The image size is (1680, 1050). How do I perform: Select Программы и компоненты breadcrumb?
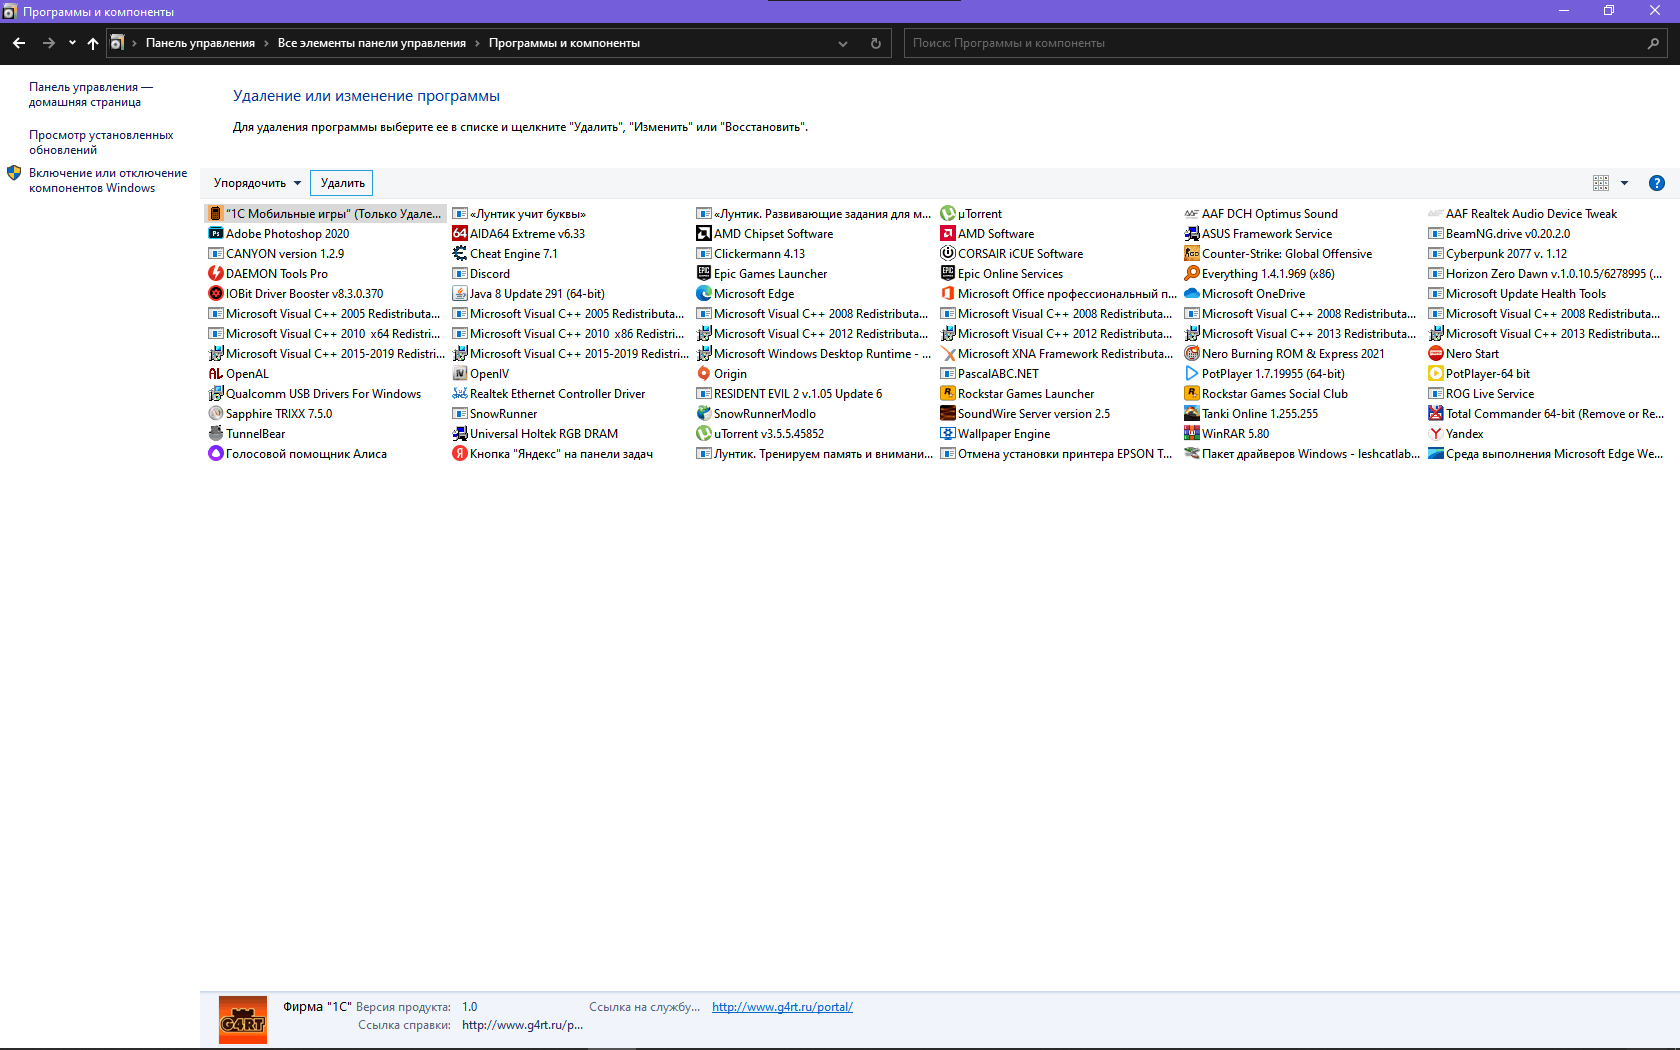[564, 43]
